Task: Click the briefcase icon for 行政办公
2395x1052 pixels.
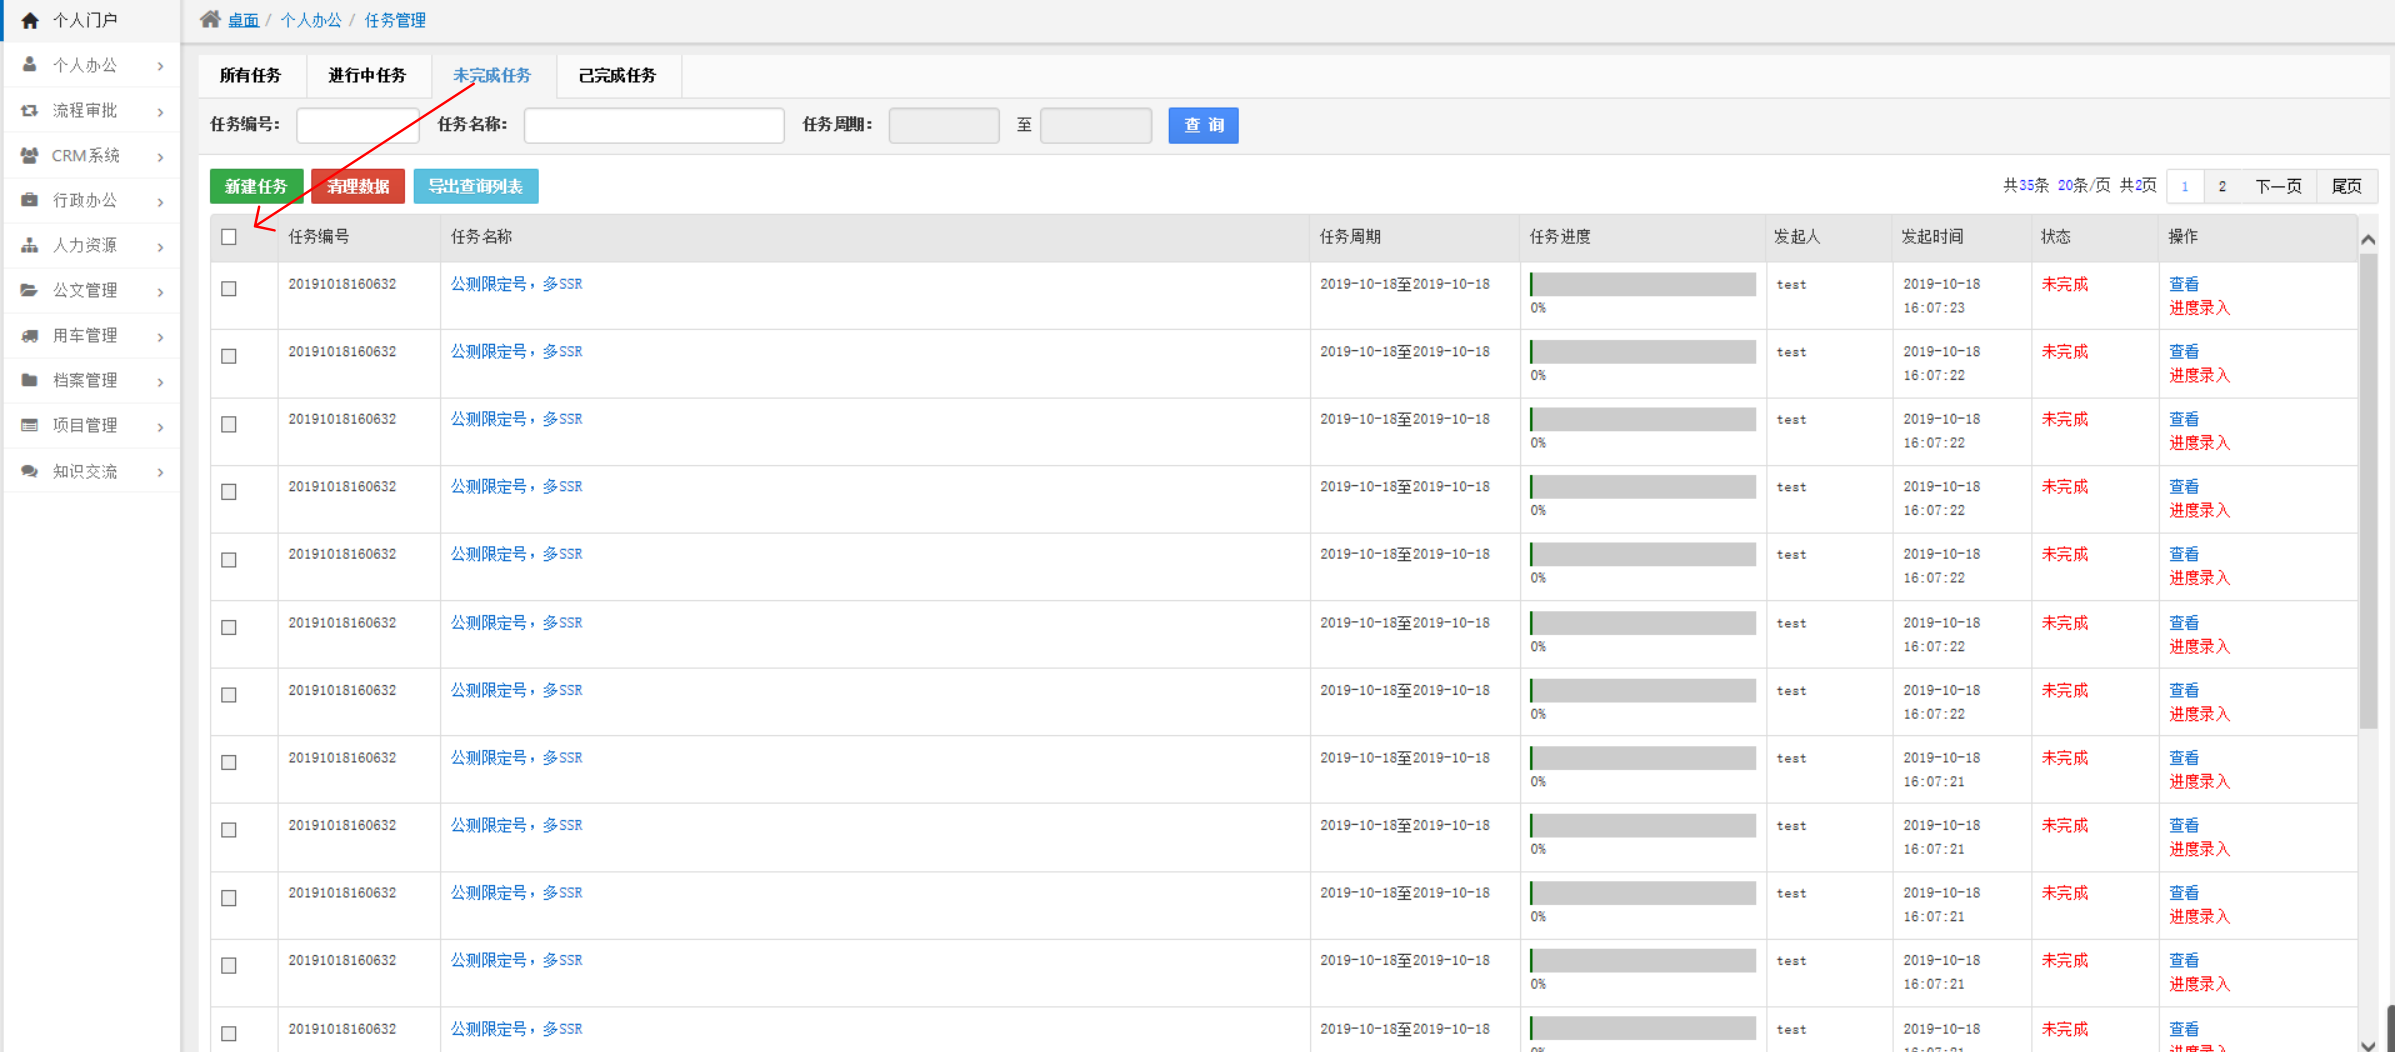Action: tap(30, 200)
